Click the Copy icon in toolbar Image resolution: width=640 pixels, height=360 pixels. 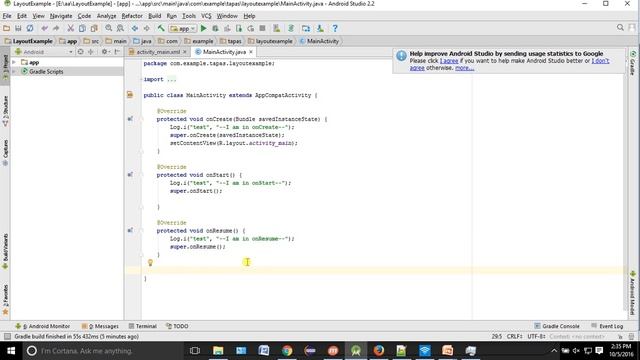[x=82, y=29]
